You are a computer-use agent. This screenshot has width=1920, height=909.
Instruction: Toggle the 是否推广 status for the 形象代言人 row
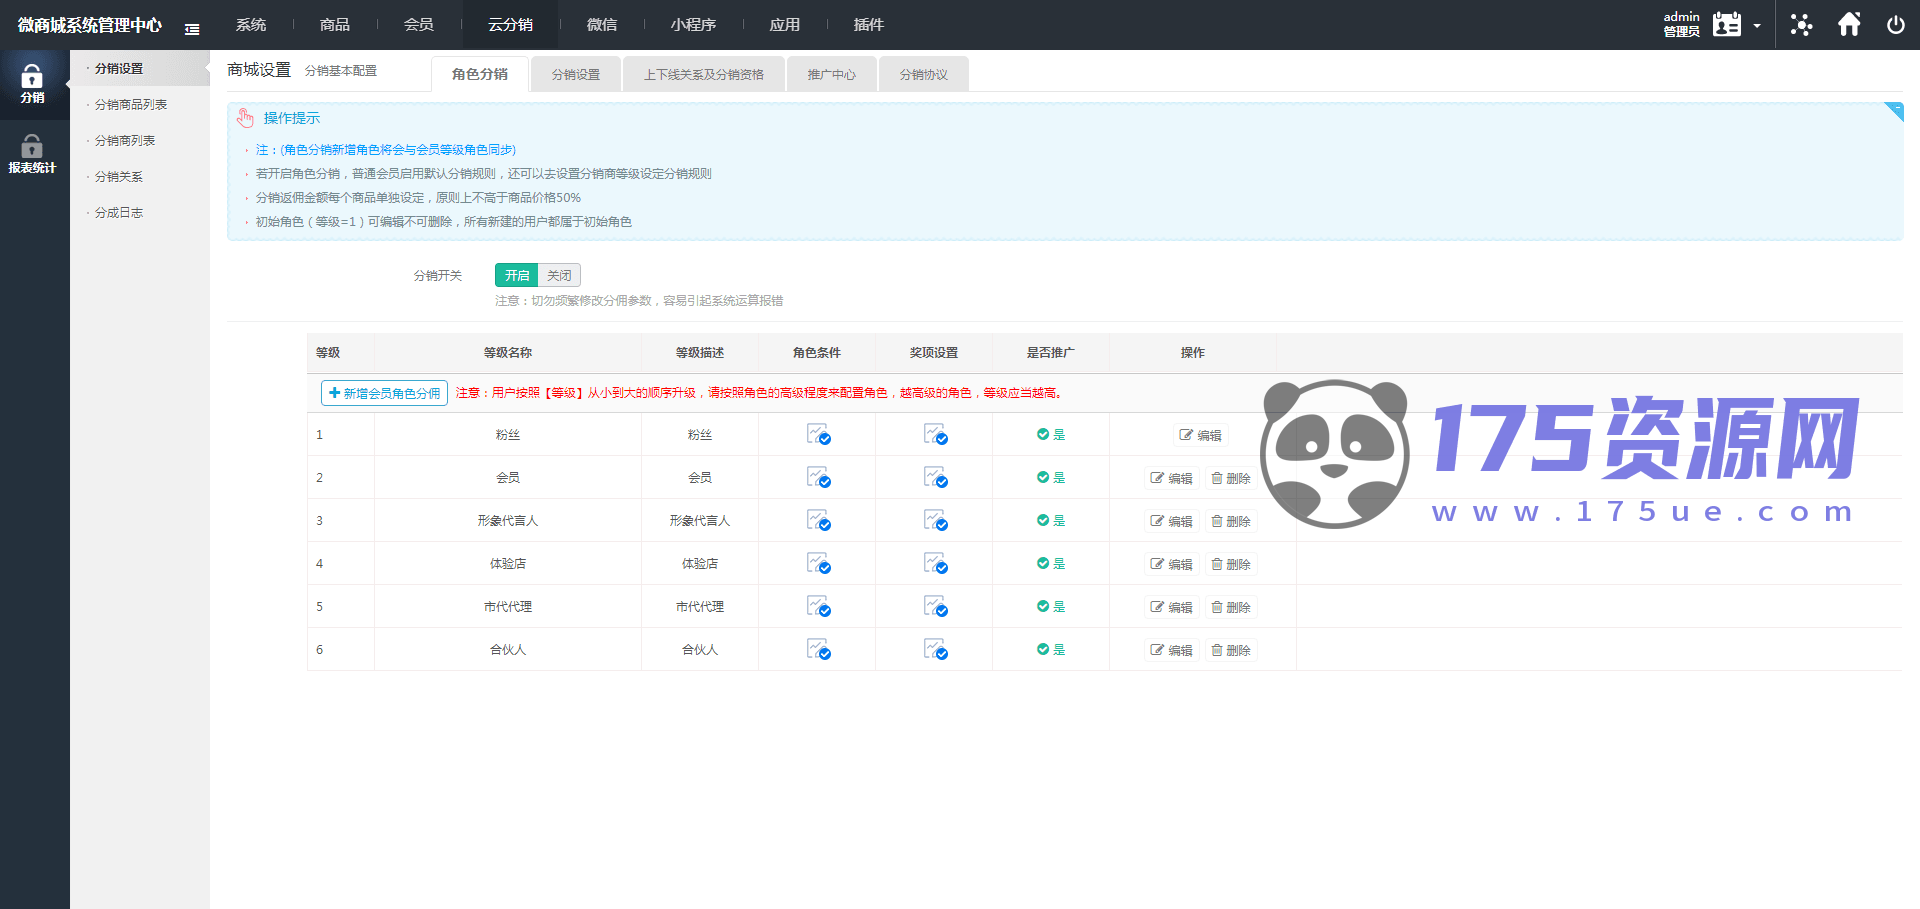[x=1051, y=521]
